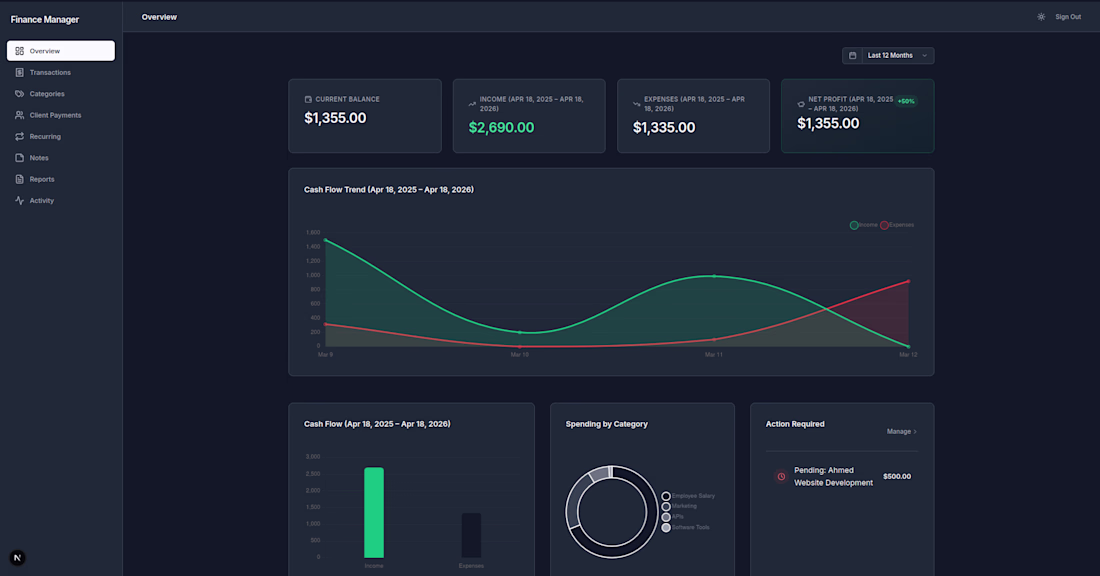The image size is (1100, 576).
Task: Click the Action Required heading
Action: tap(795, 424)
